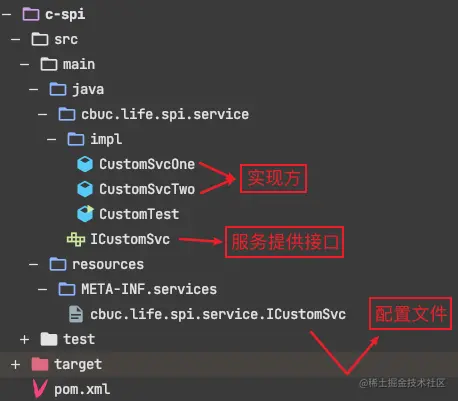458x401 pixels.
Task: Select the cbuc.life.spi.service package
Action: point(165,114)
